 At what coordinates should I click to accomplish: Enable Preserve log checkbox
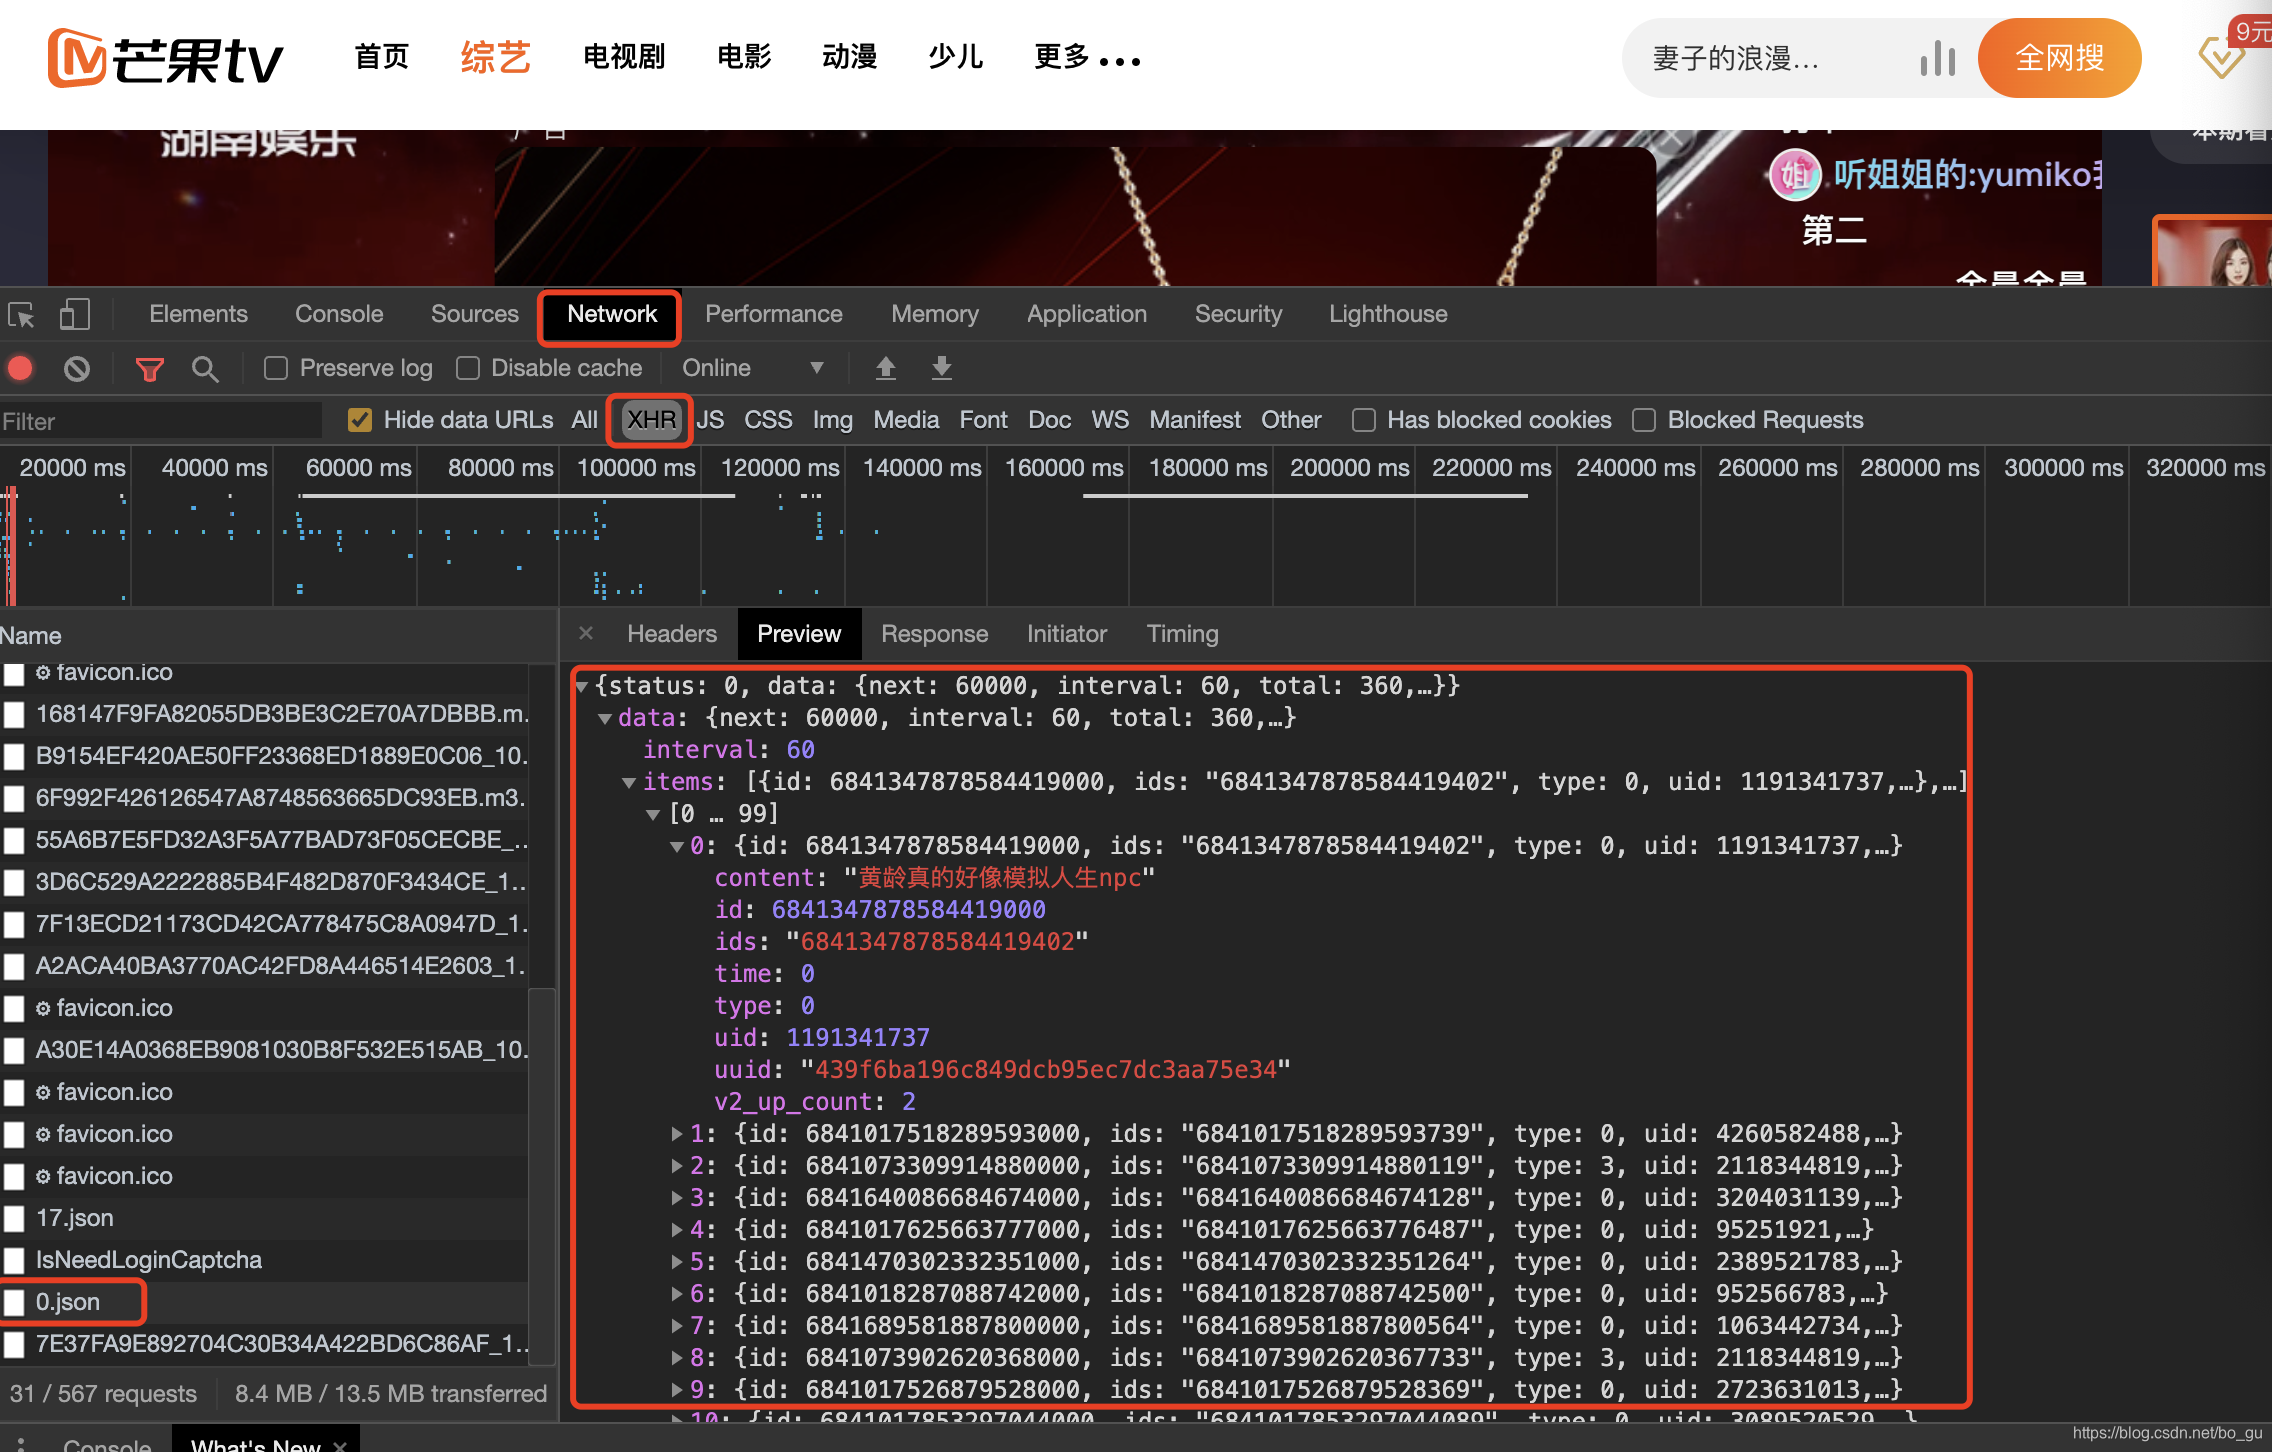click(276, 369)
